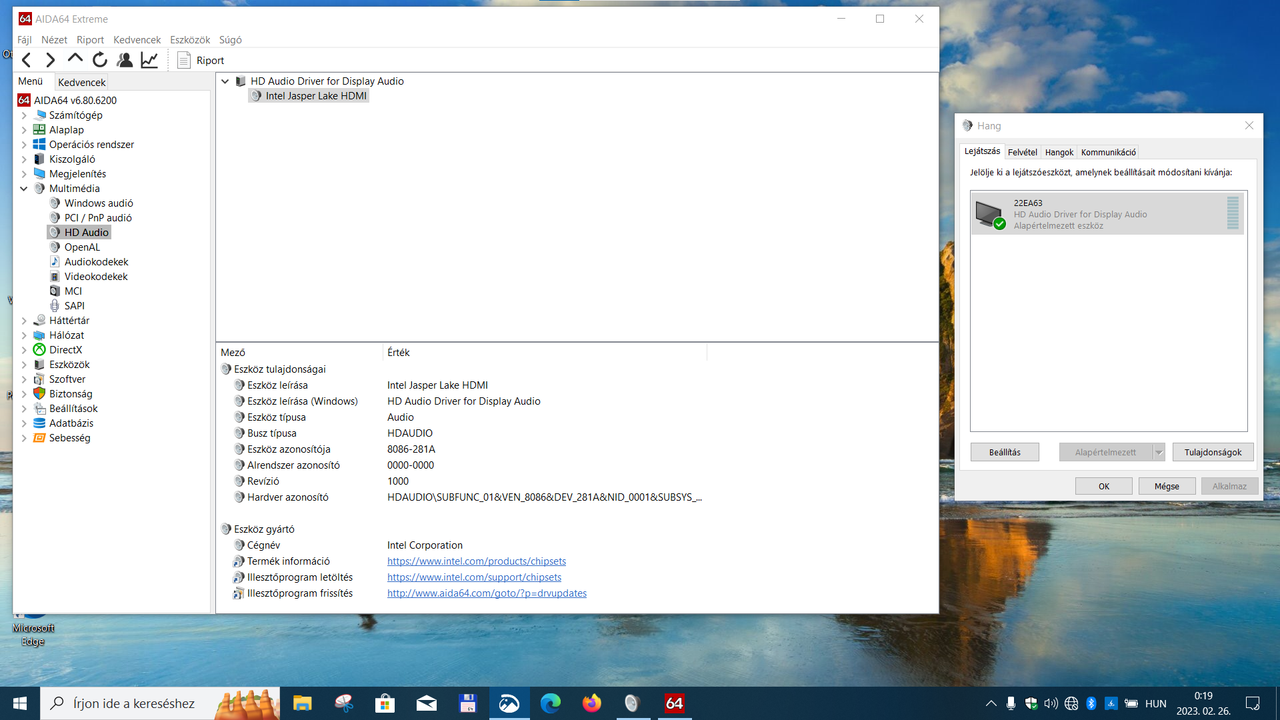Select AIDA64 v6.80.6200 root node
Screen dimensions: 1280x720
click(x=75, y=101)
